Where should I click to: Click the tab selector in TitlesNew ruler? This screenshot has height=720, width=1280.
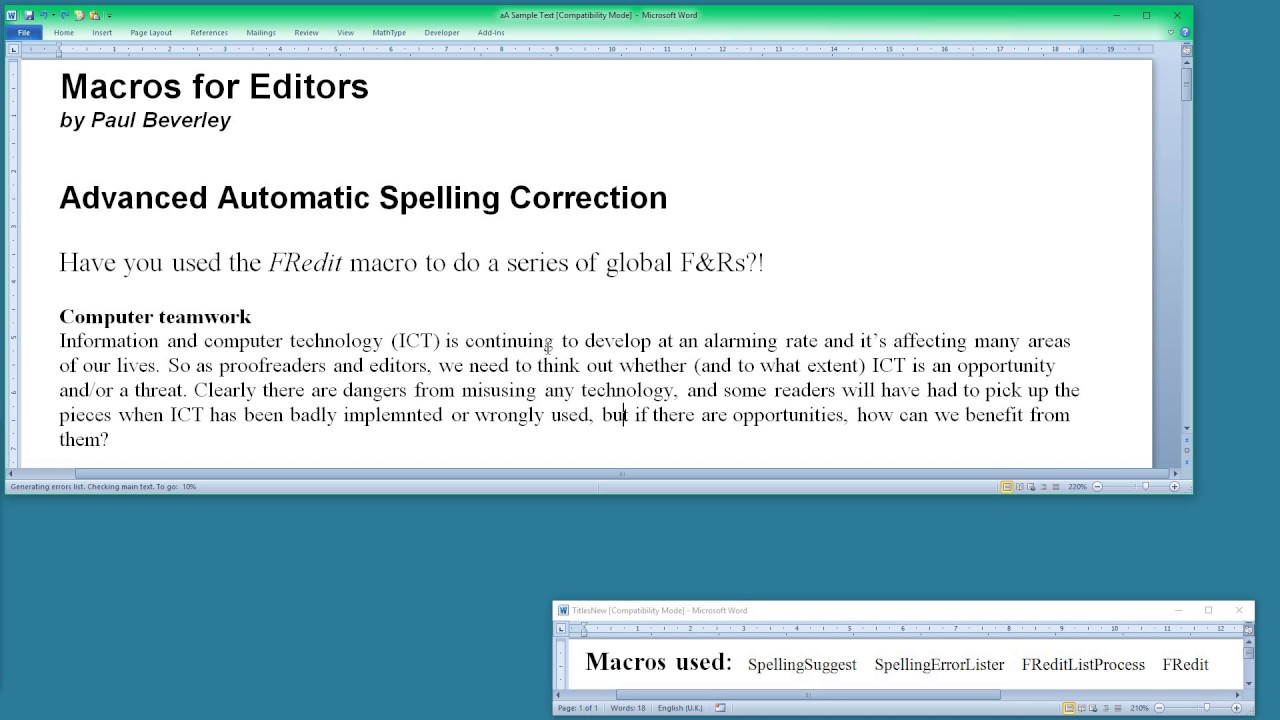561,629
